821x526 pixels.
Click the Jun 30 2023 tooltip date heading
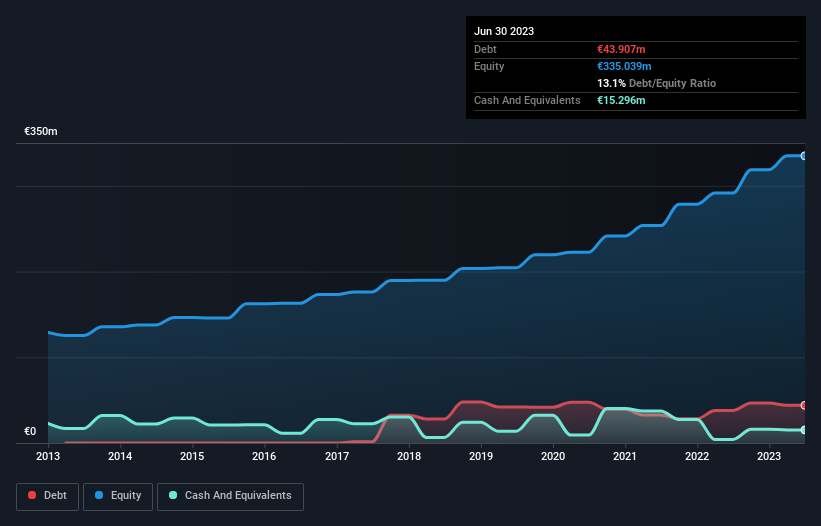tap(504, 31)
